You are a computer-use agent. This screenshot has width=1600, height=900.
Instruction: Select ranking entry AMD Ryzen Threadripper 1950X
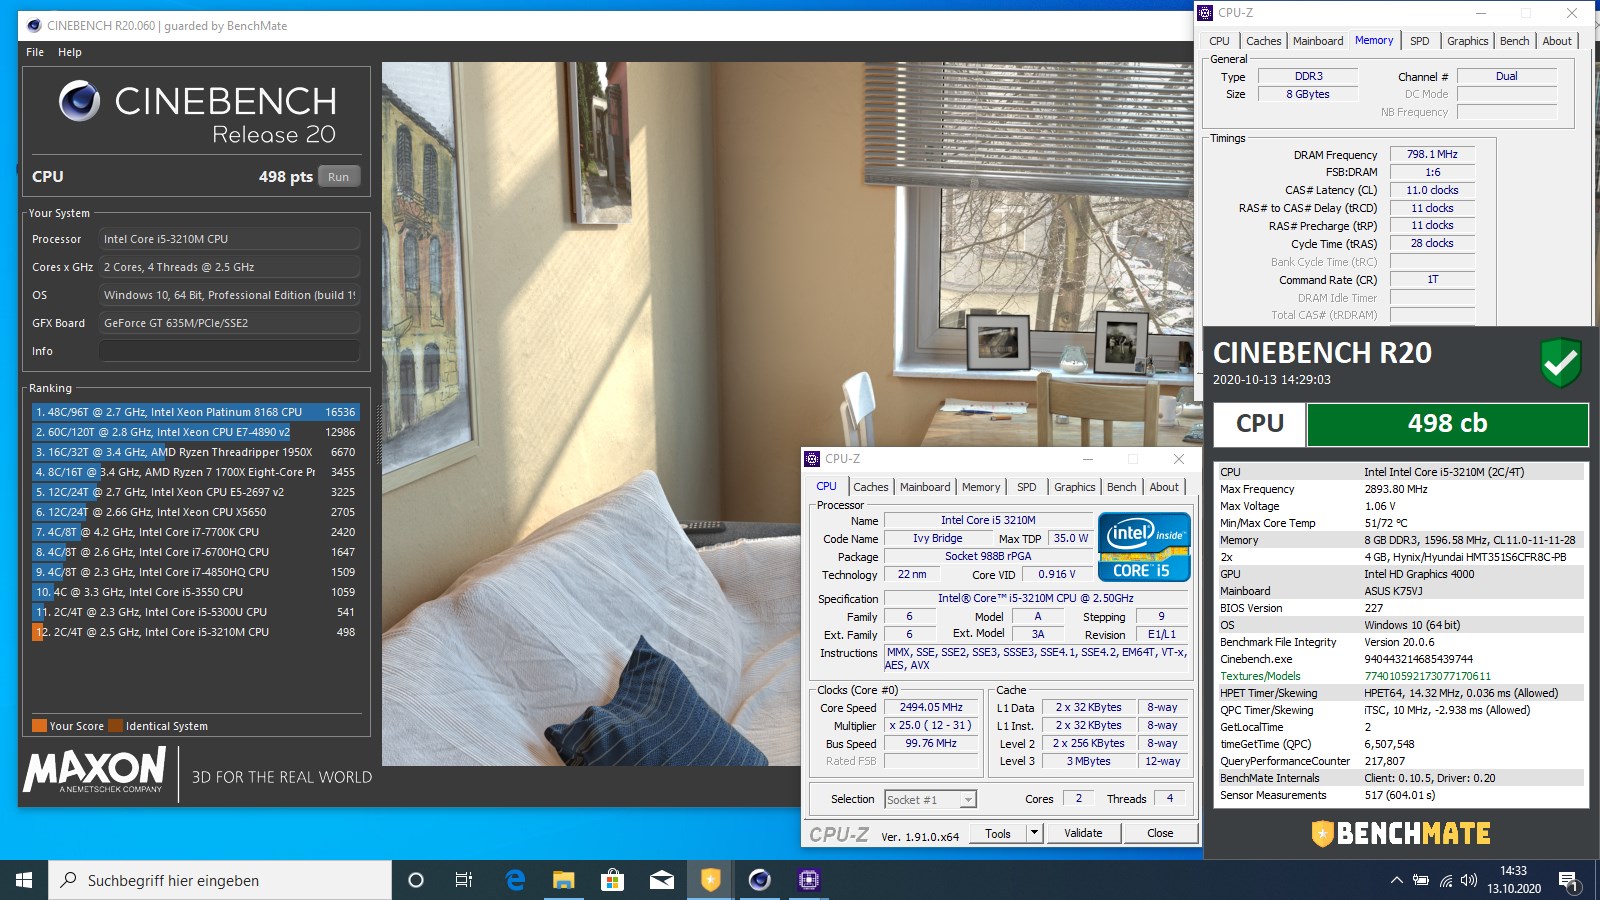195,452
